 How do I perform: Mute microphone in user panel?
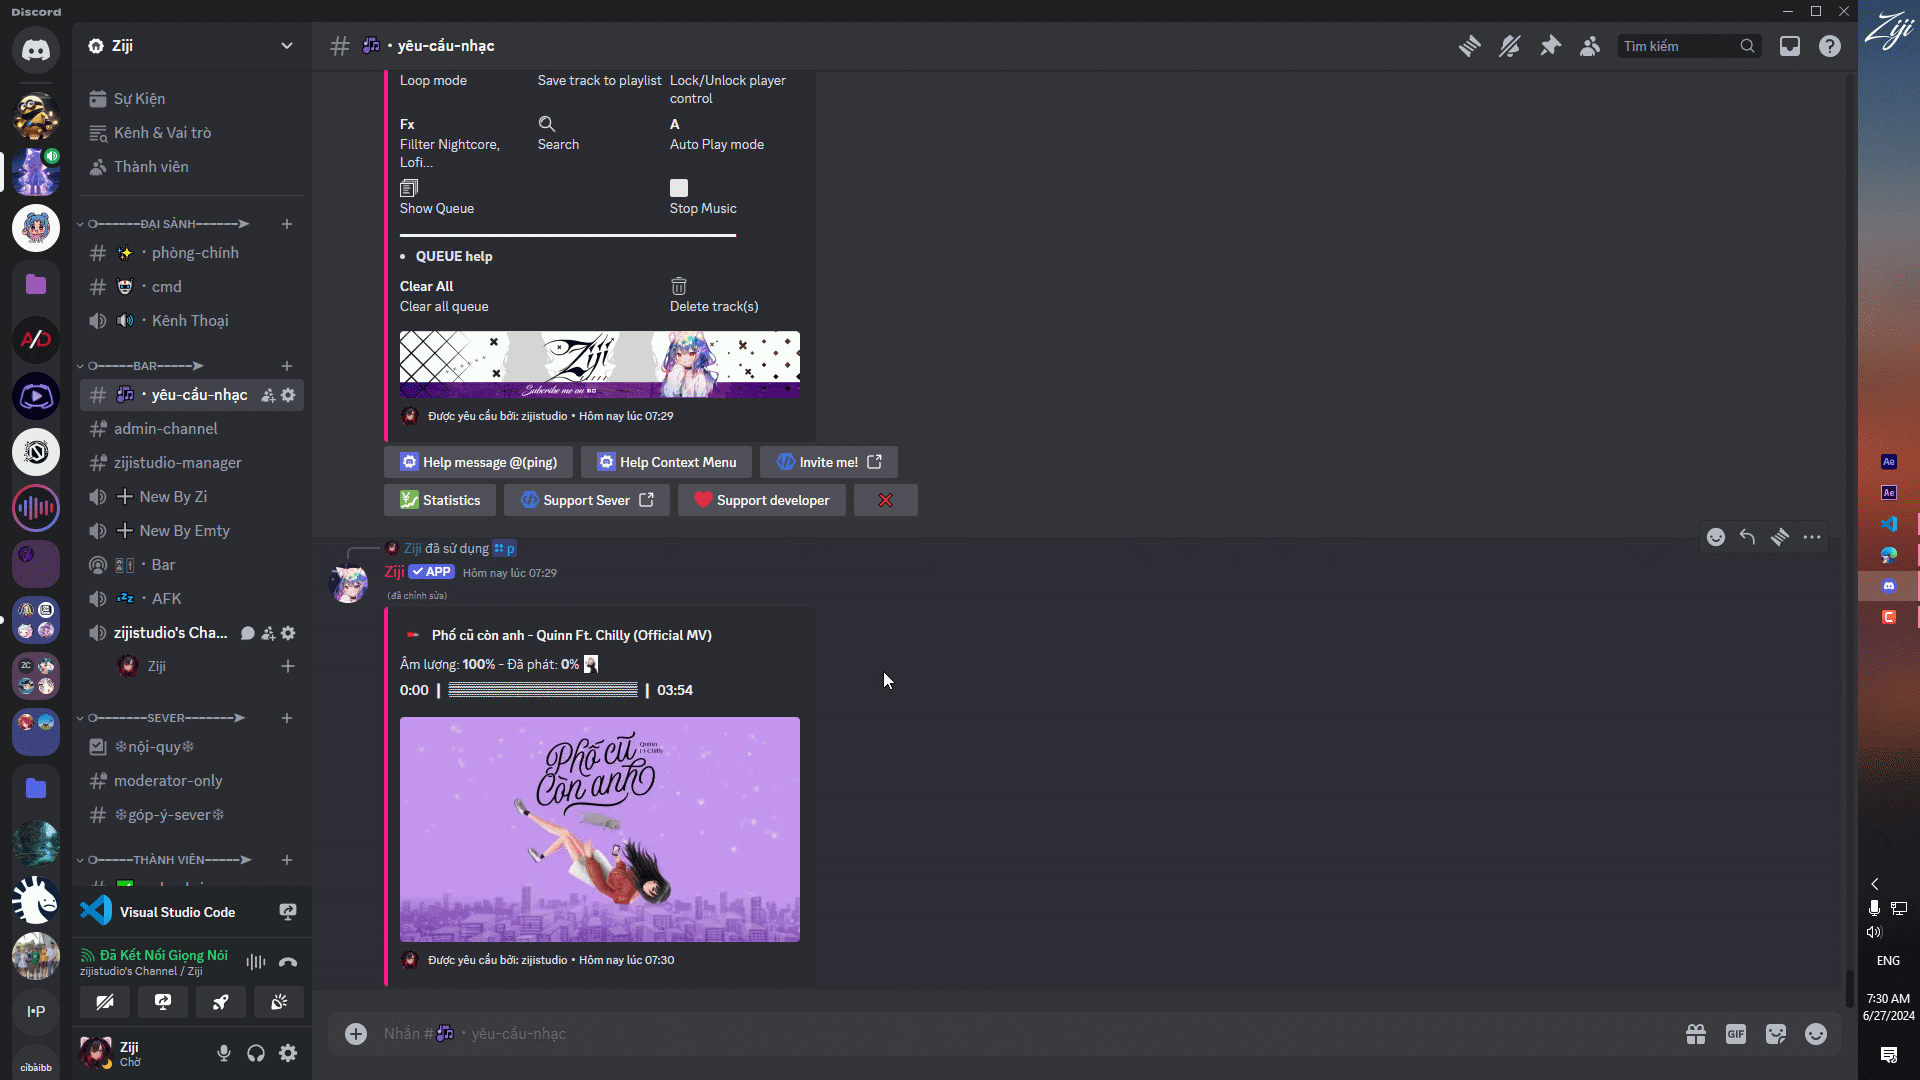pyautogui.click(x=224, y=1053)
